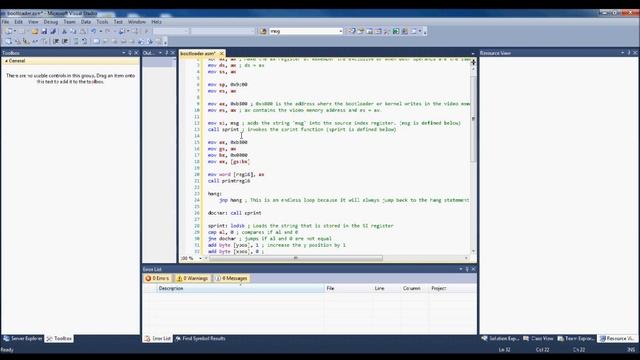Toggle a bookmark with the bookmark icon
Screen dimensions: 640x360
point(96,41)
